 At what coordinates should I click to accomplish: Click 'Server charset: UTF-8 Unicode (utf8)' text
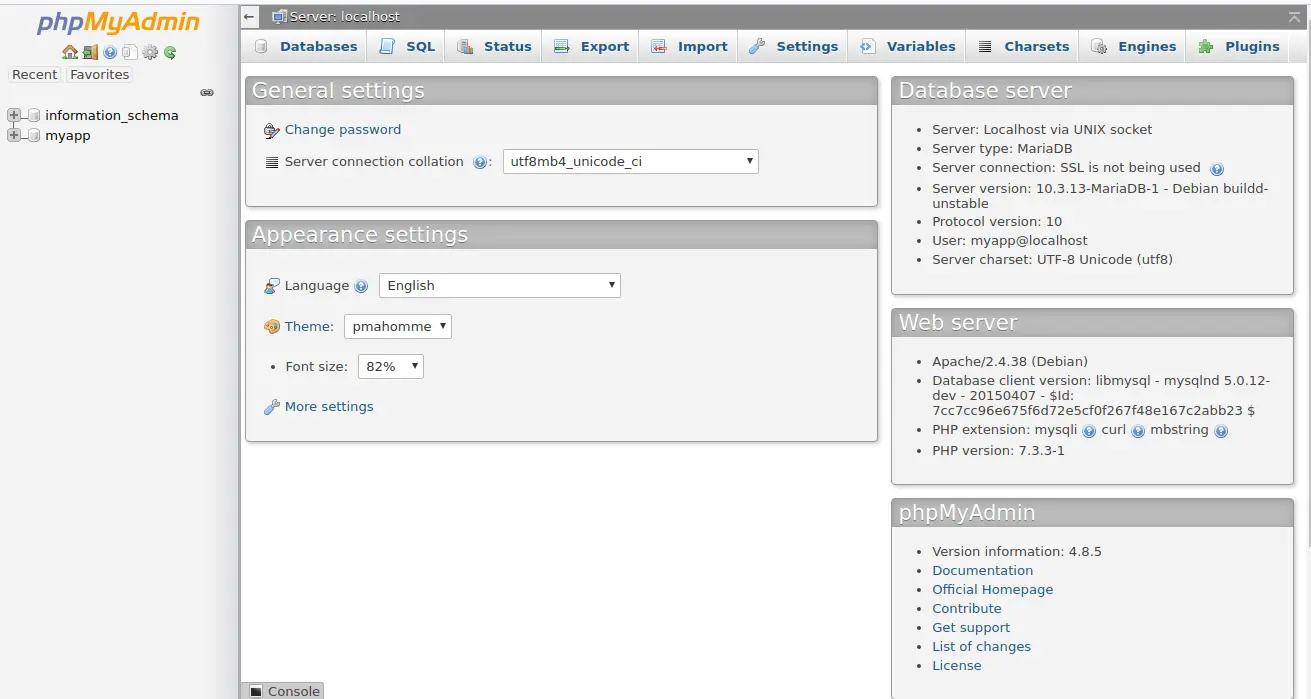click(1053, 260)
